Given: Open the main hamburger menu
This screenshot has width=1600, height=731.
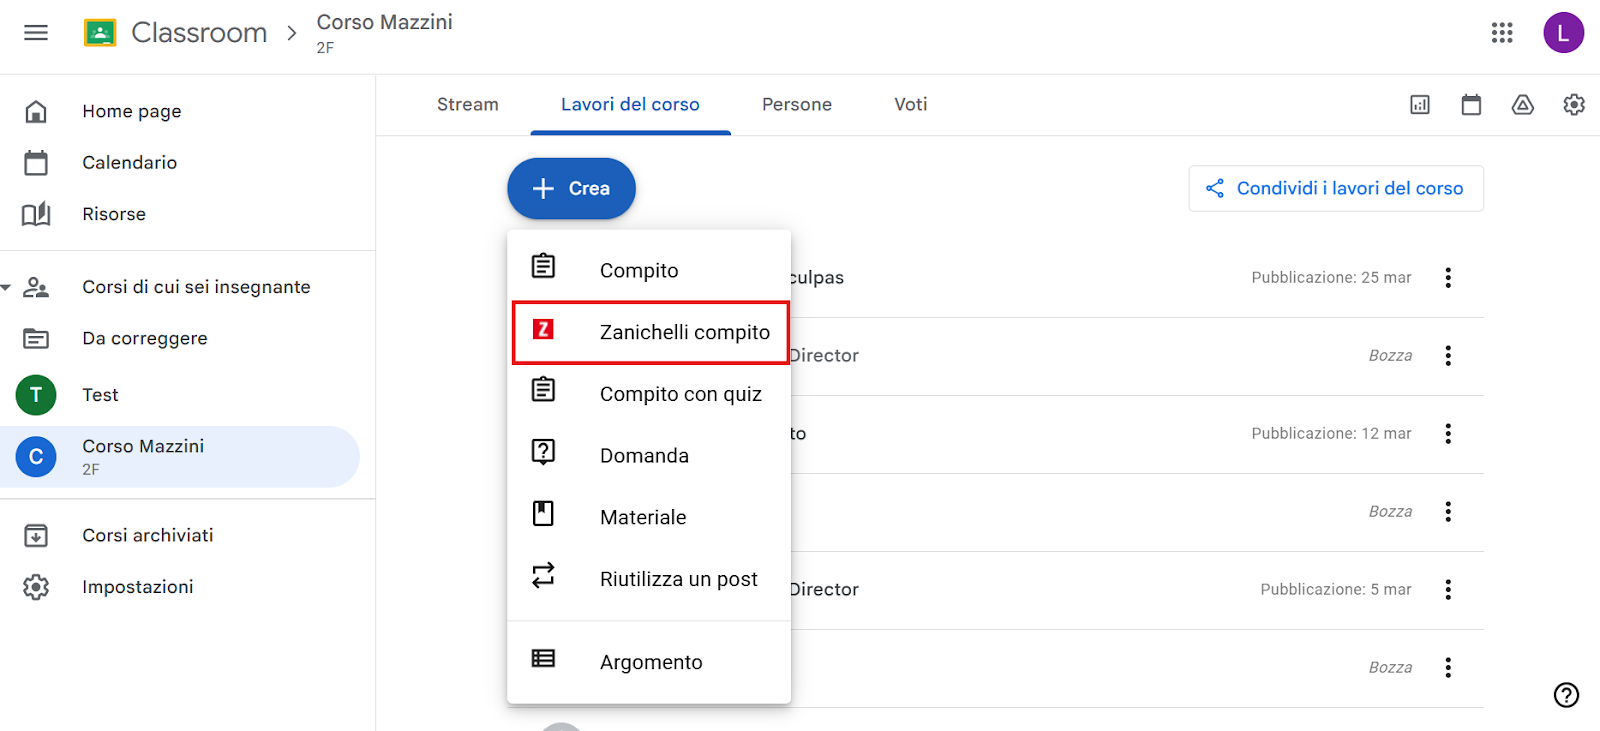Looking at the screenshot, I should pyautogui.click(x=36, y=33).
